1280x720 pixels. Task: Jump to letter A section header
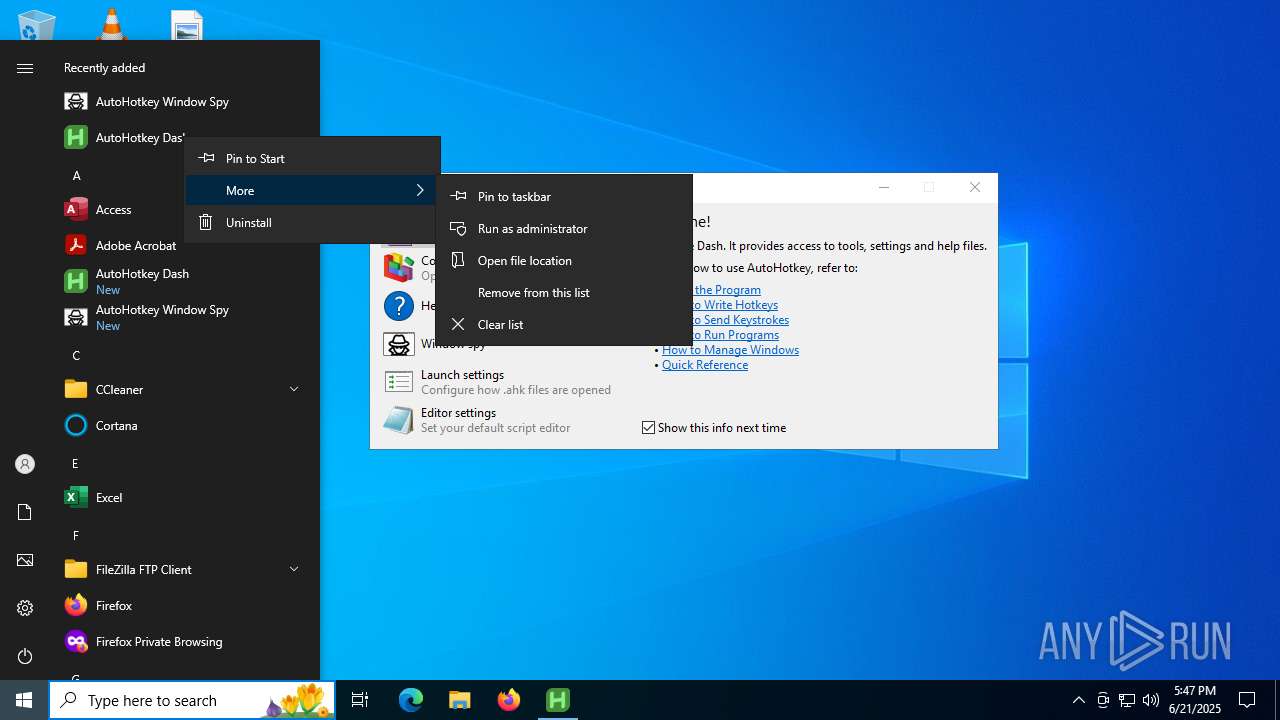76,176
